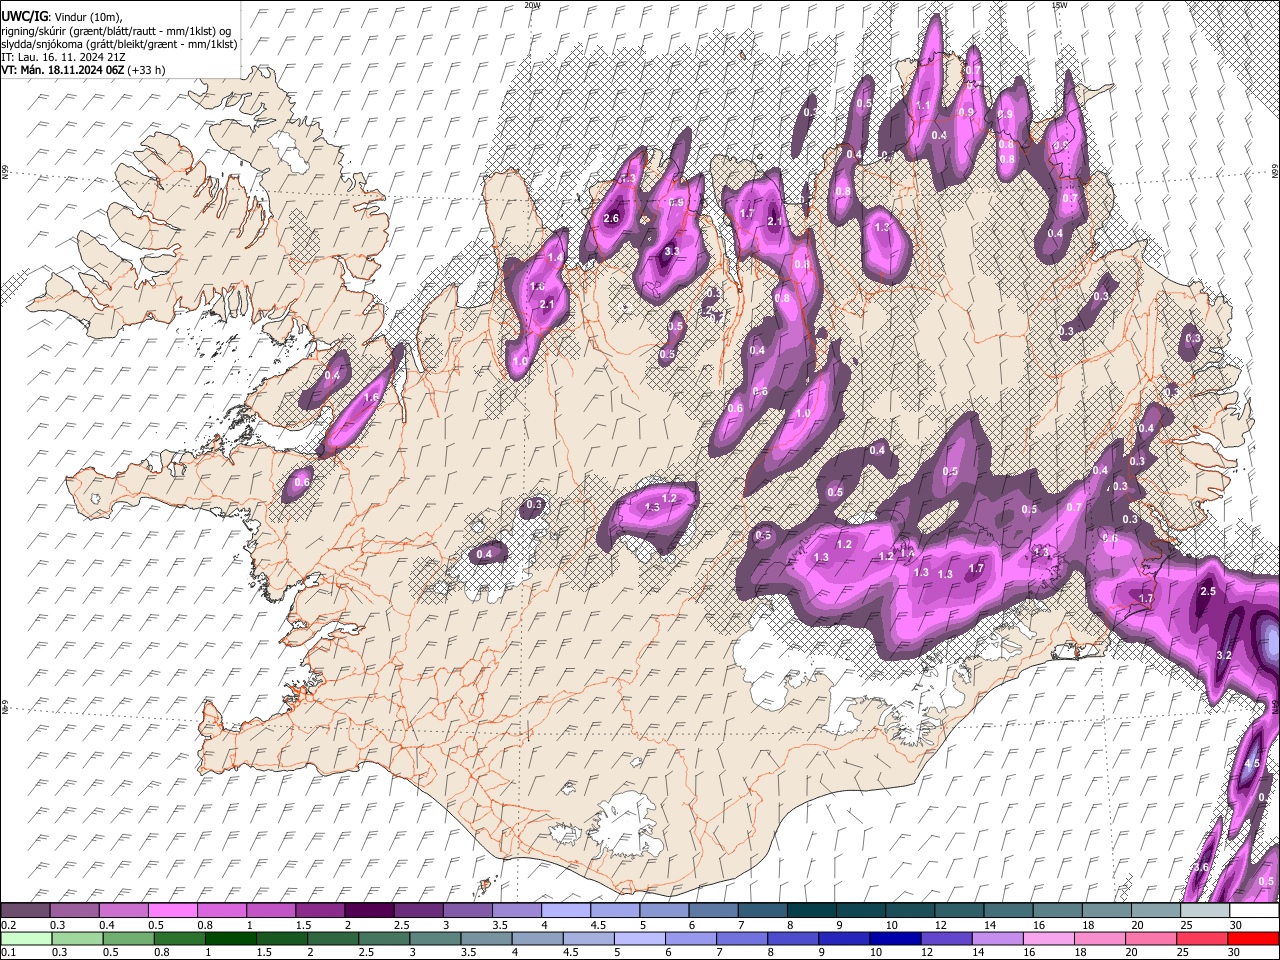The image size is (1280, 960).
Task: Click the 'VT: Mán. 18.11.2024 06Z (+33 h)' line
Action: coord(83,70)
